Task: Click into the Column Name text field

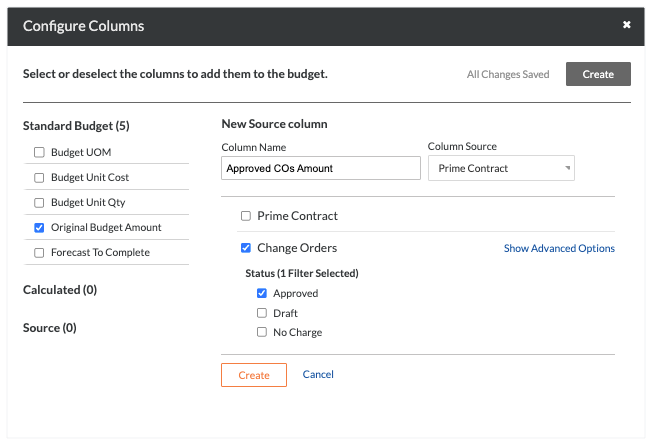Action: click(320, 168)
